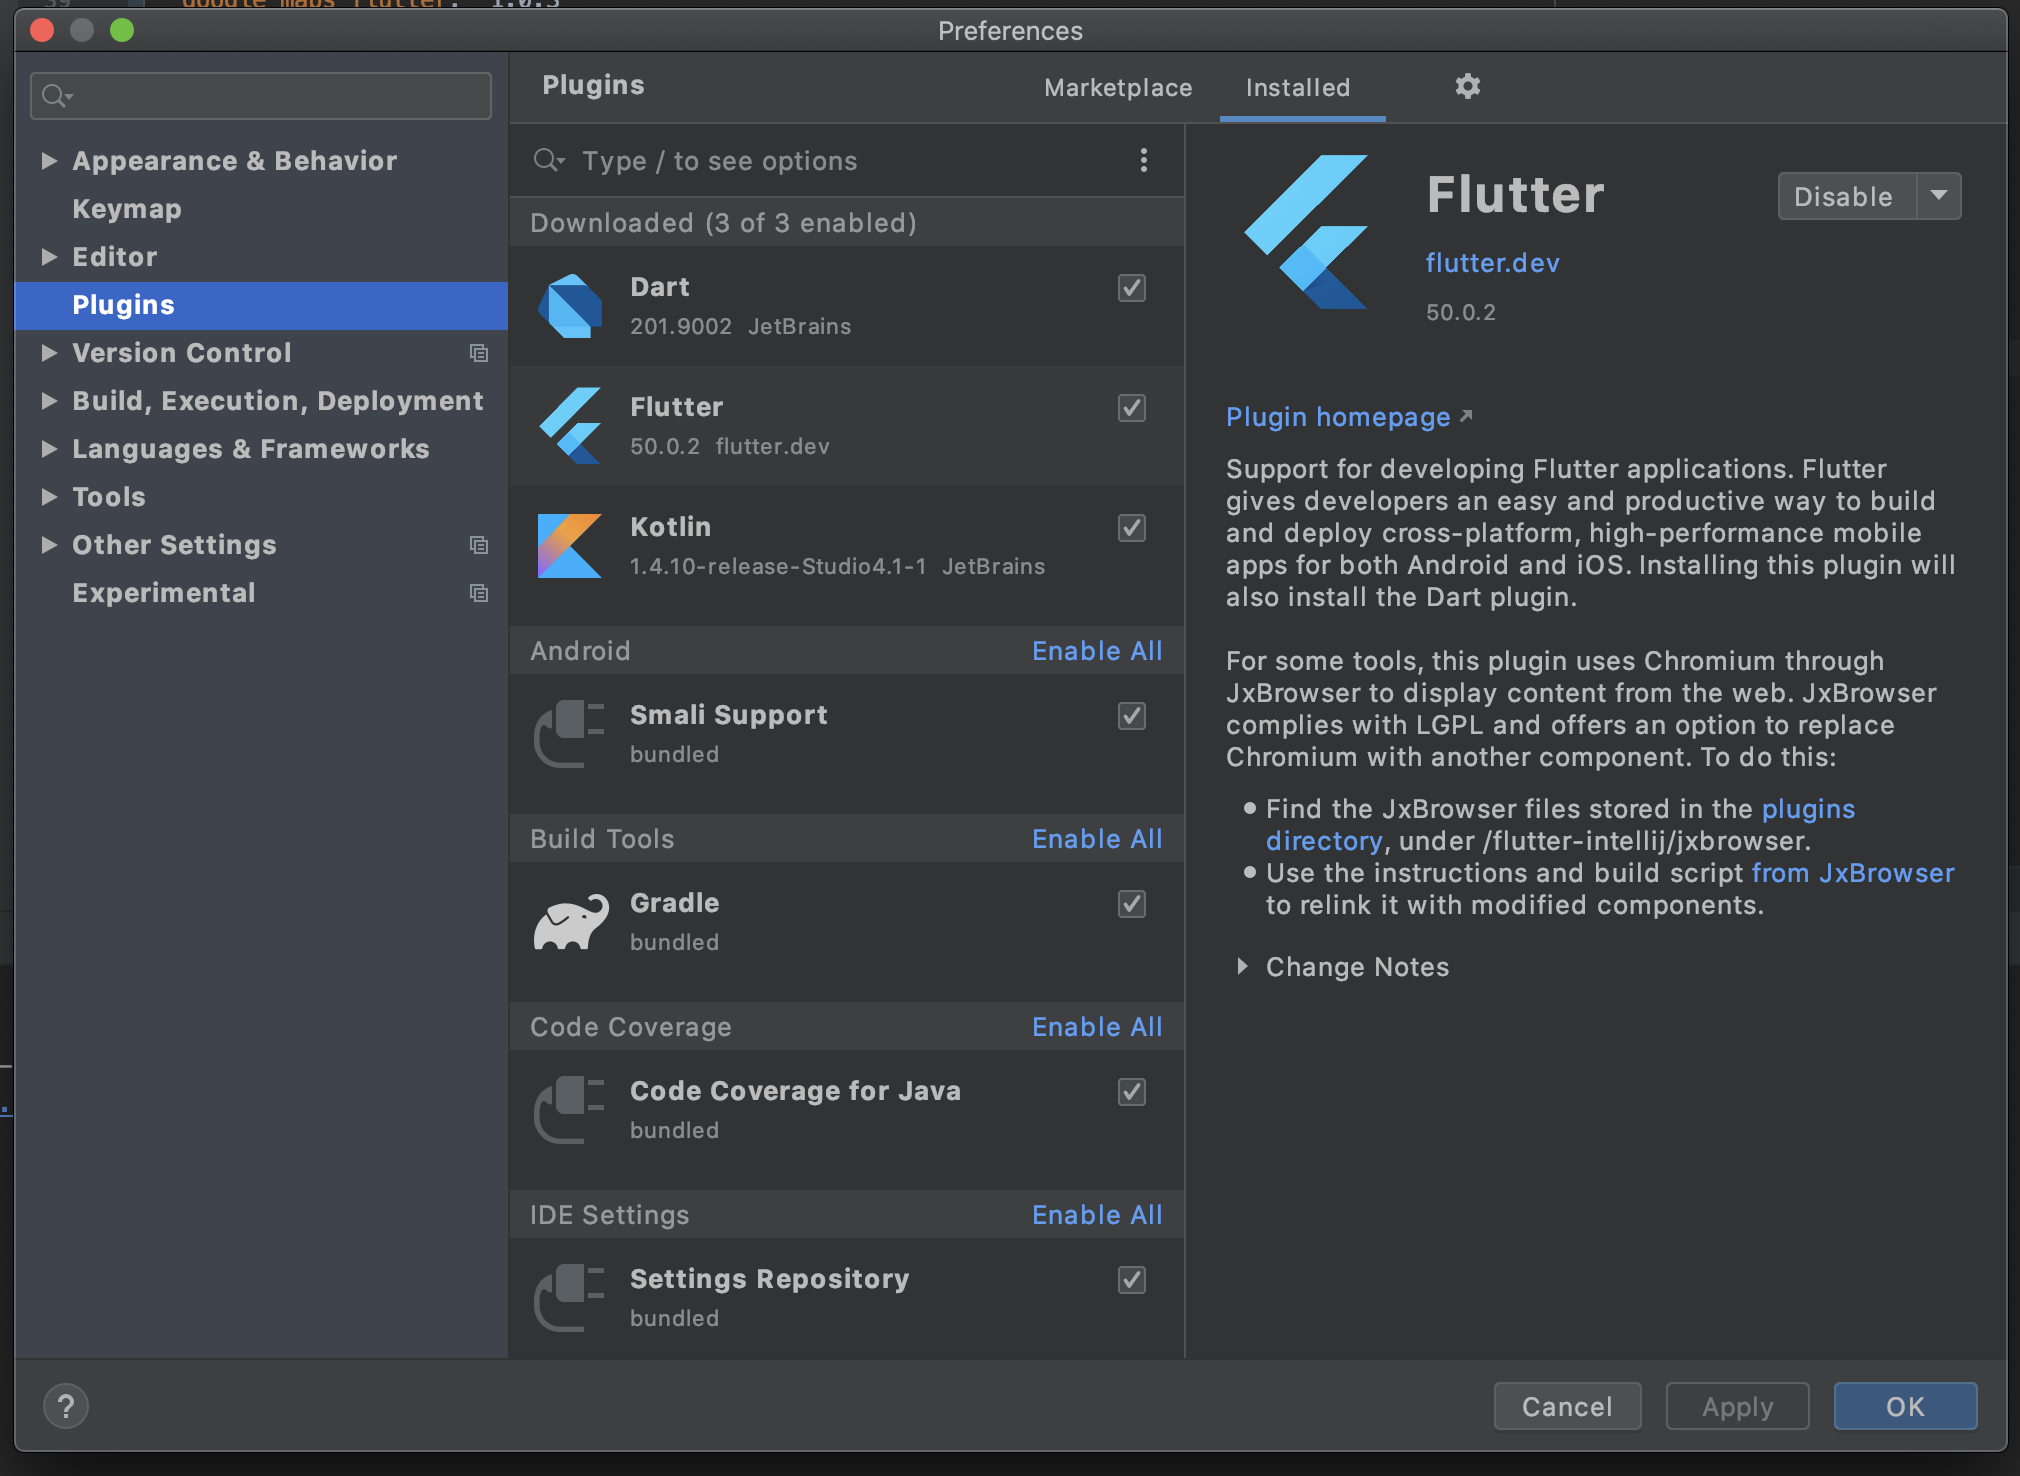This screenshot has width=2020, height=1476.
Task: Click the Apply button
Action: coord(1737,1405)
